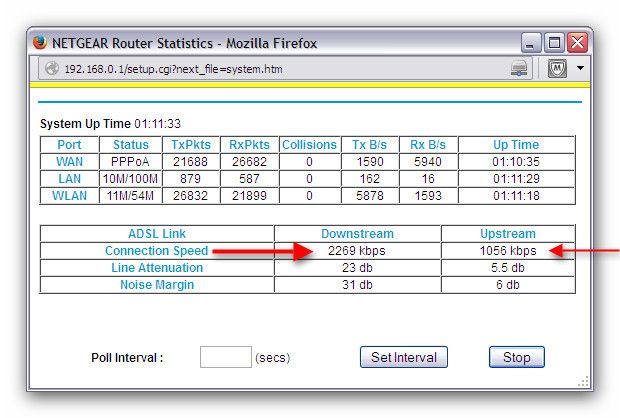620x418 pixels.
Task: Click the 1590 Tx B/s value
Action: click(x=370, y=162)
